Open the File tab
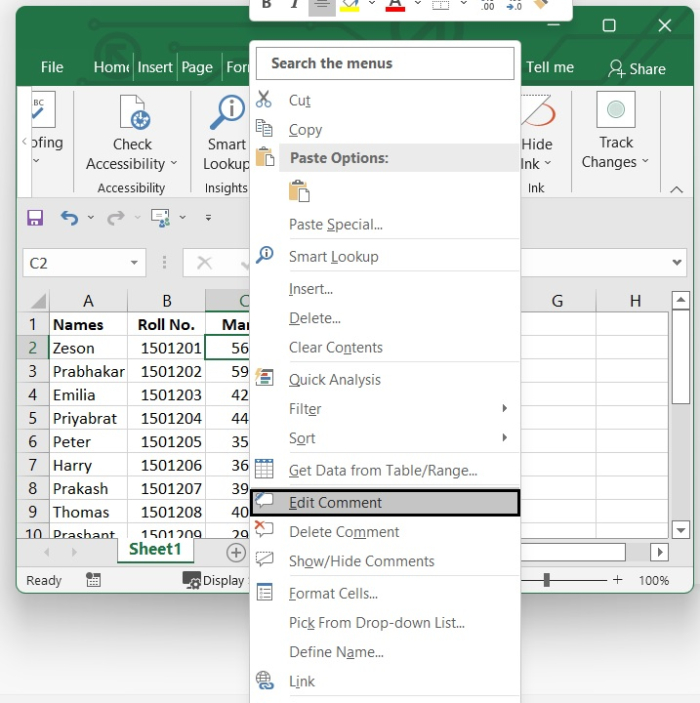This screenshot has width=700, height=703. tap(52, 67)
